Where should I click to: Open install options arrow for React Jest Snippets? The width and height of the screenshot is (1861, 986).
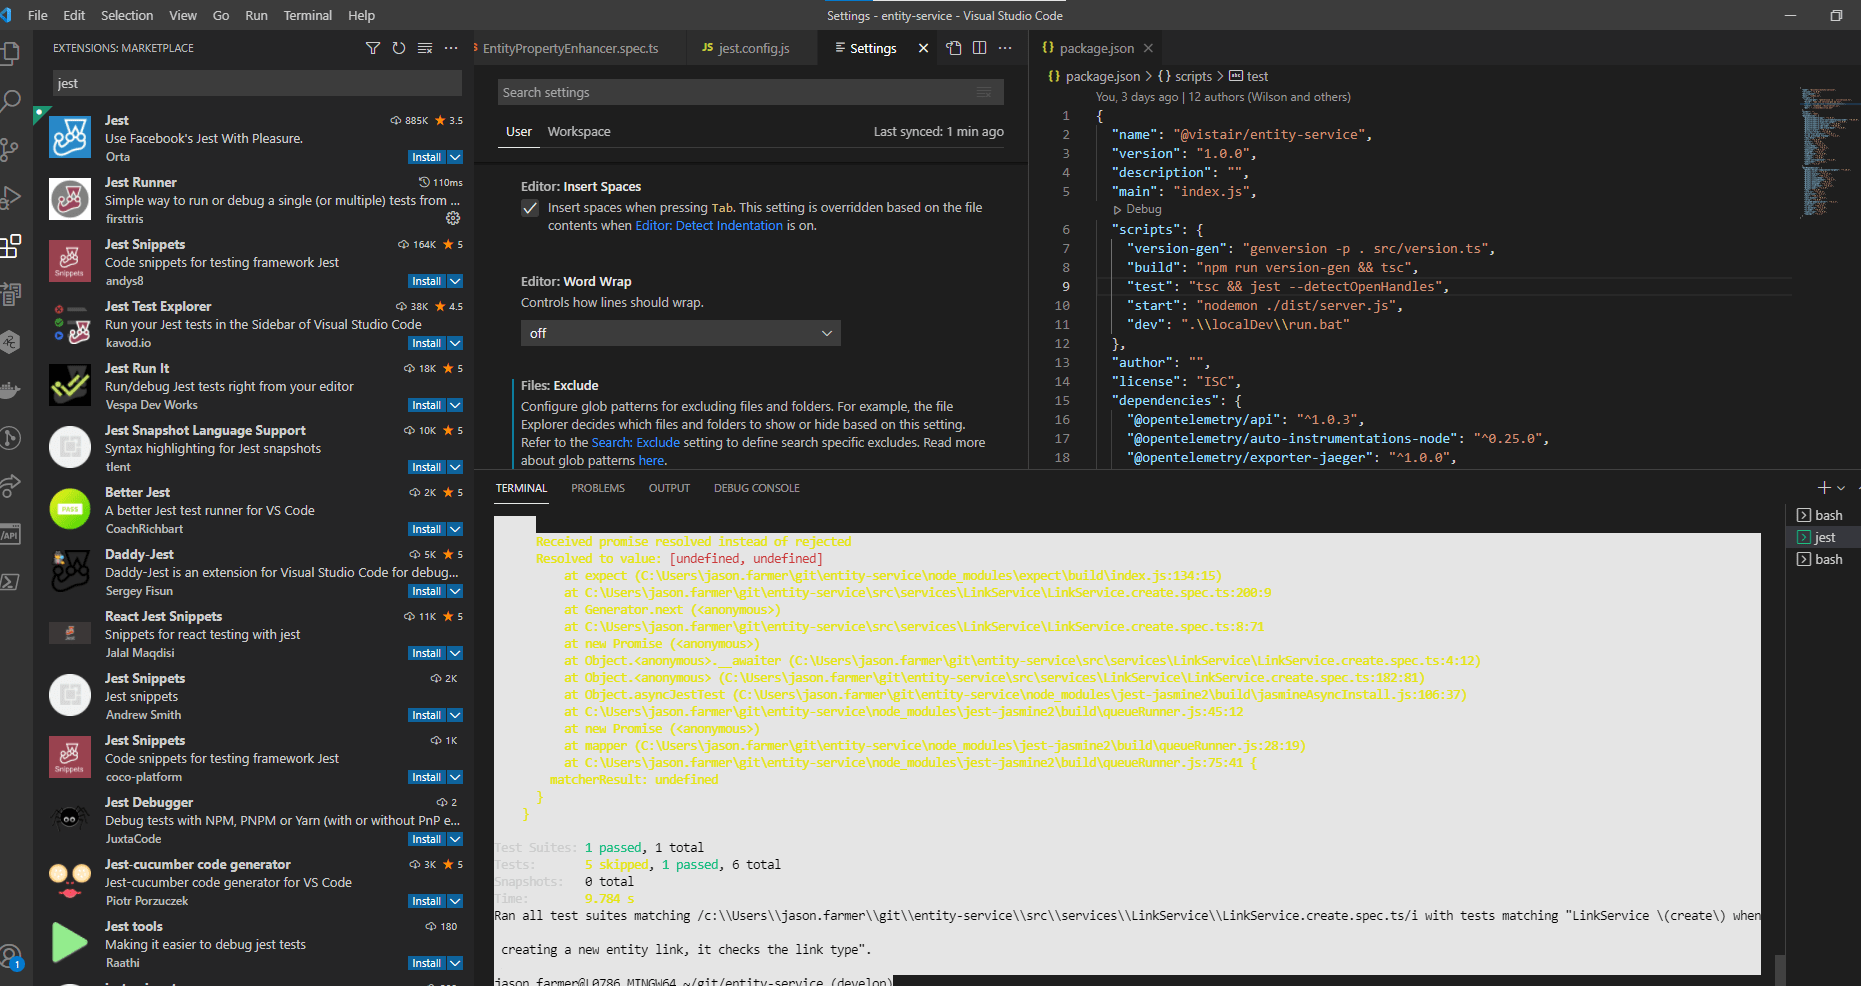455,653
